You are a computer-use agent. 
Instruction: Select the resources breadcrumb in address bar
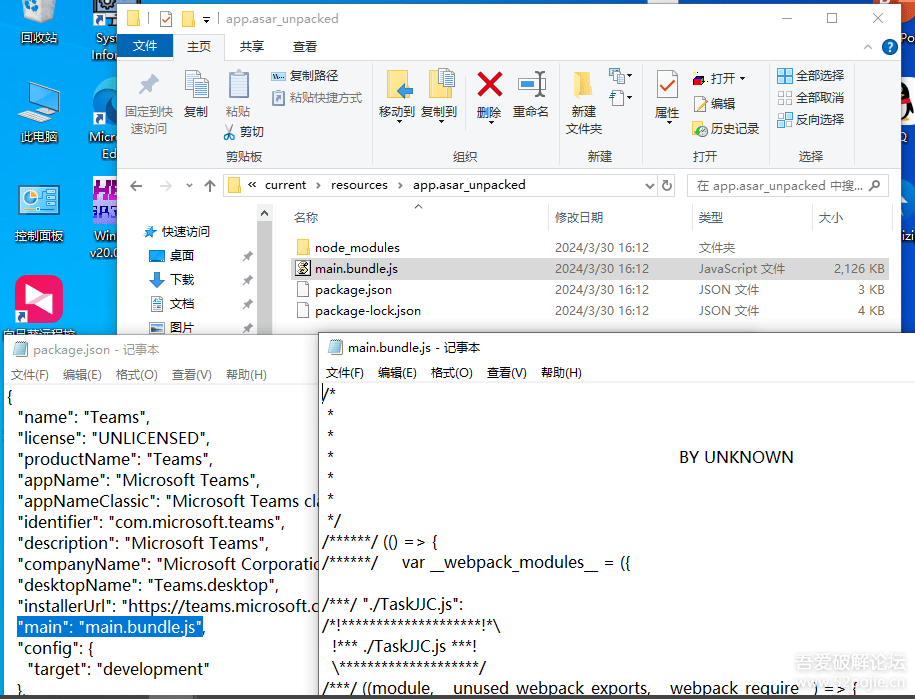click(359, 185)
